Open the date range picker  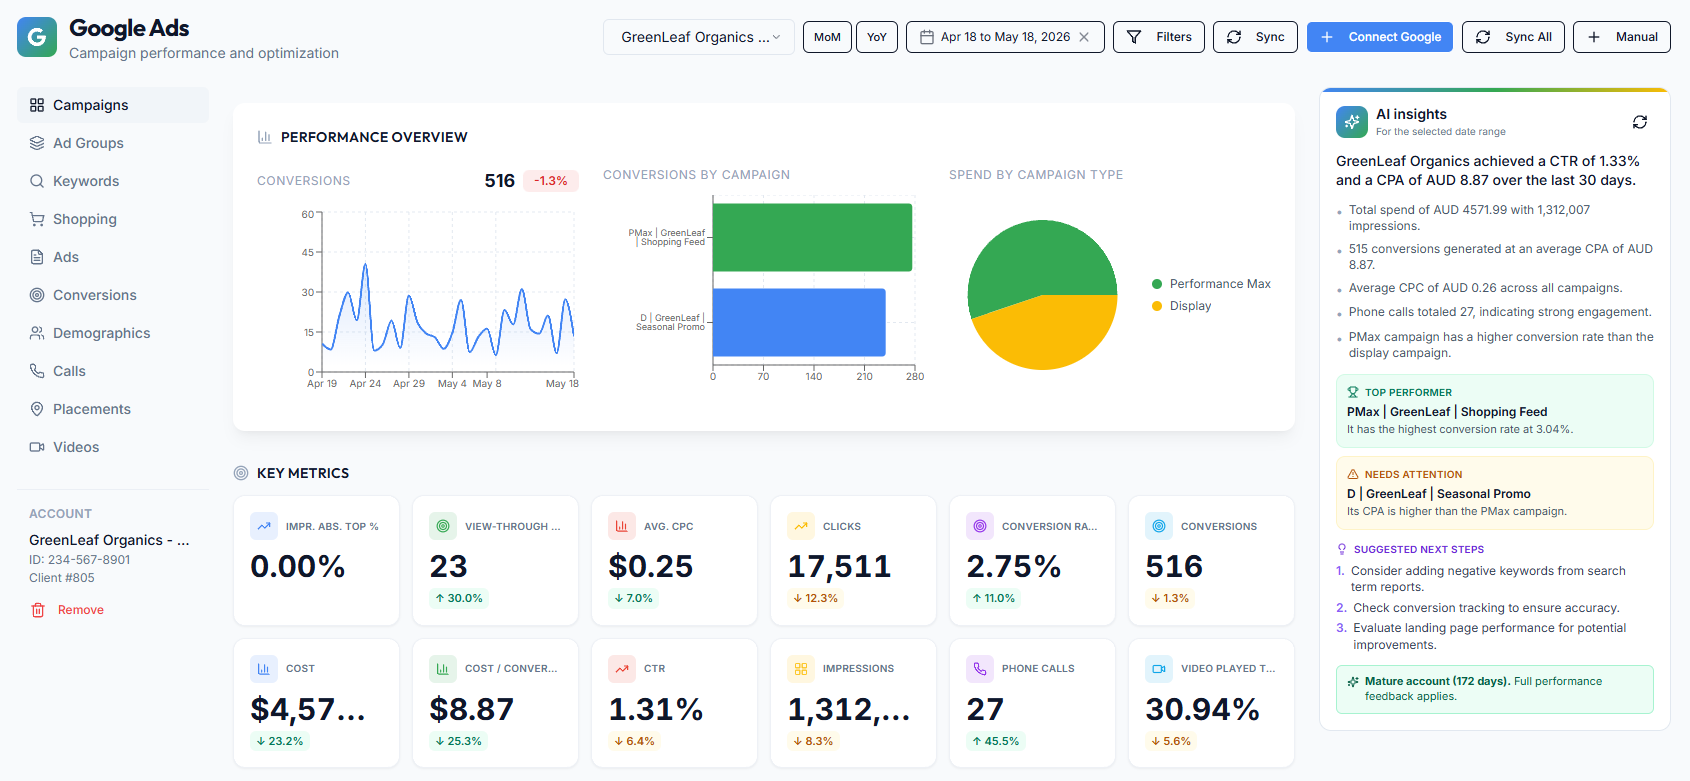(x=1005, y=37)
